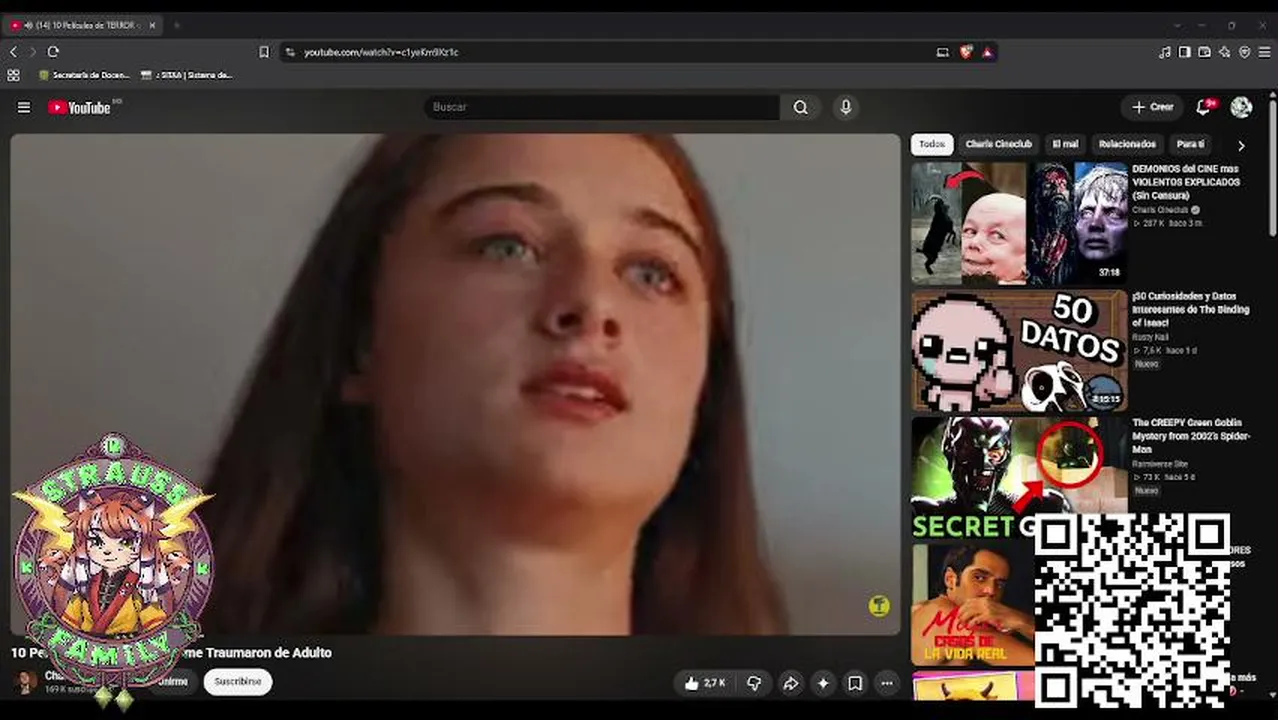Open the Crear create menu
Image resolution: width=1278 pixels, height=720 pixels.
click(x=1152, y=107)
